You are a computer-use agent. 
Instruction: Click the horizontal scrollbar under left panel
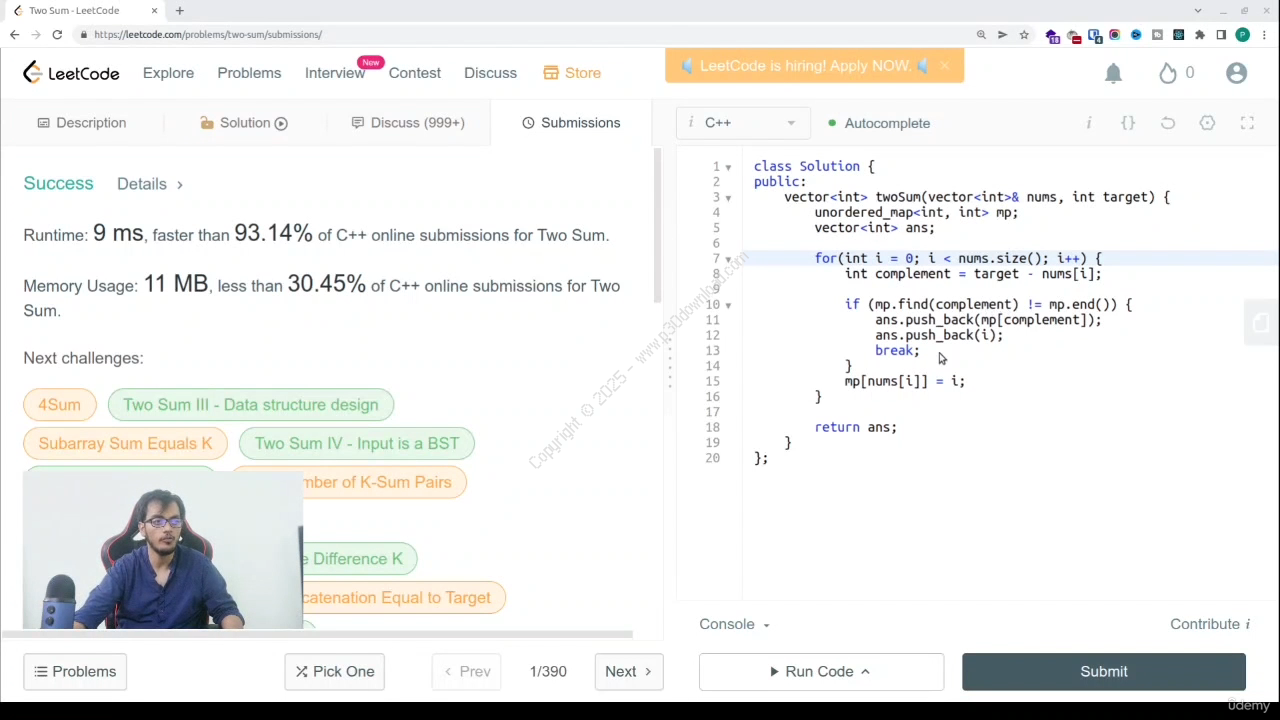coord(316,634)
